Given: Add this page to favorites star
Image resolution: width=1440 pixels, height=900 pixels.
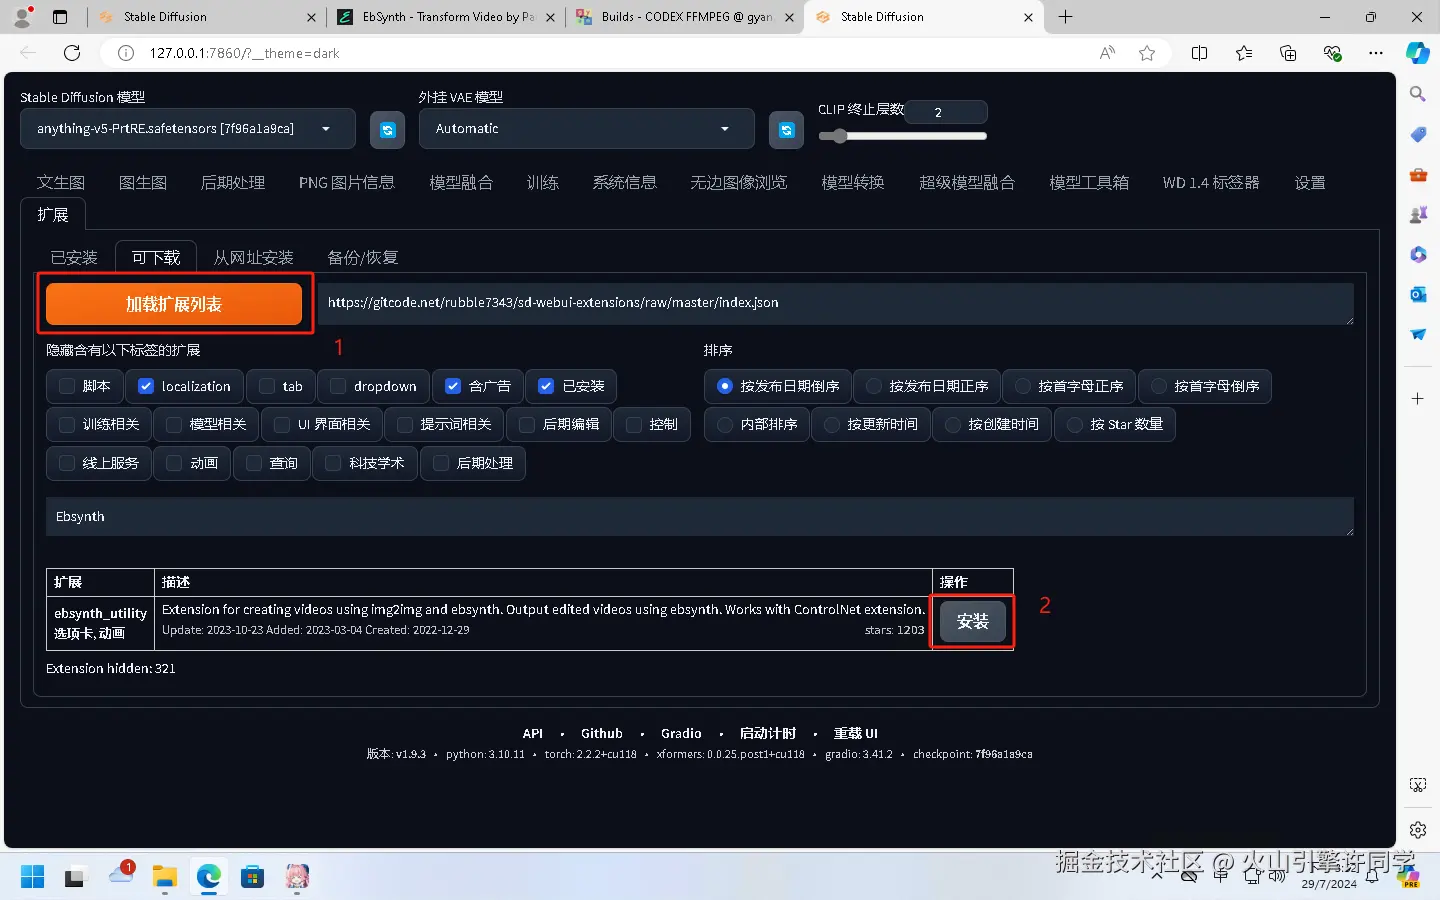Looking at the screenshot, I should pyautogui.click(x=1147, y=53).
